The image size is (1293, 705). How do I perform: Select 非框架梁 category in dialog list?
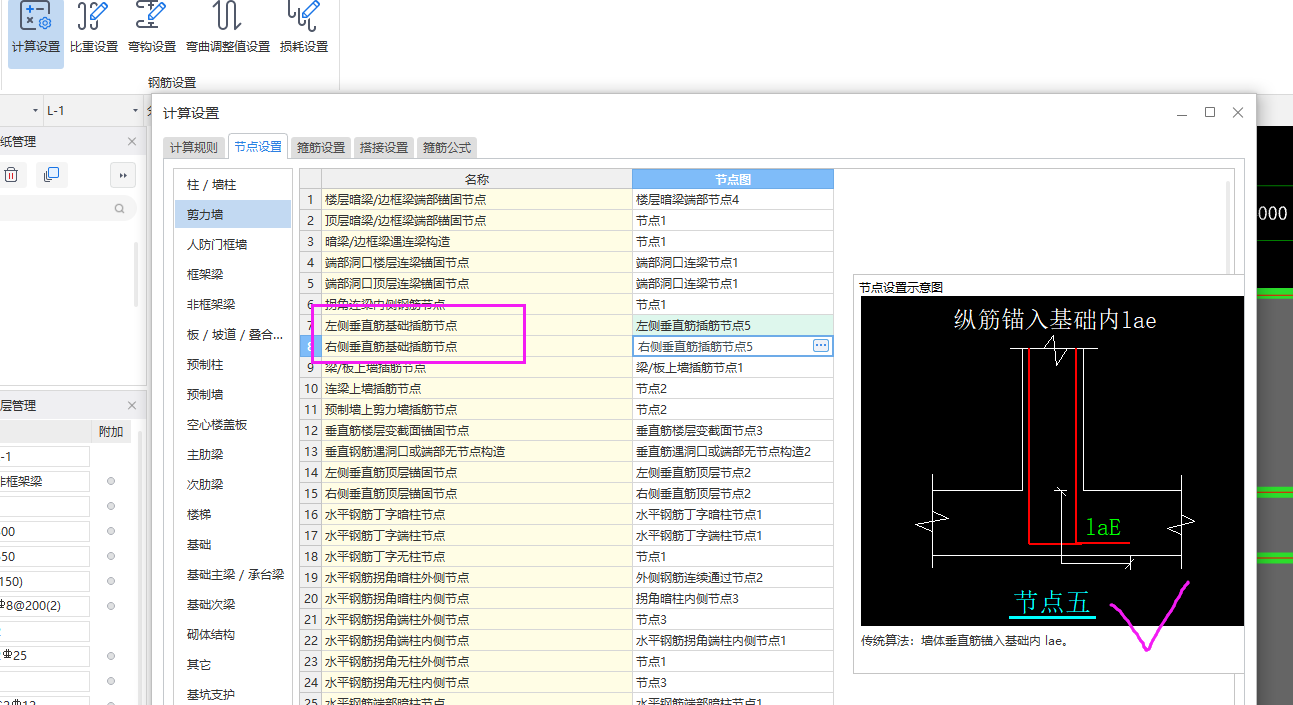point(233,304)
